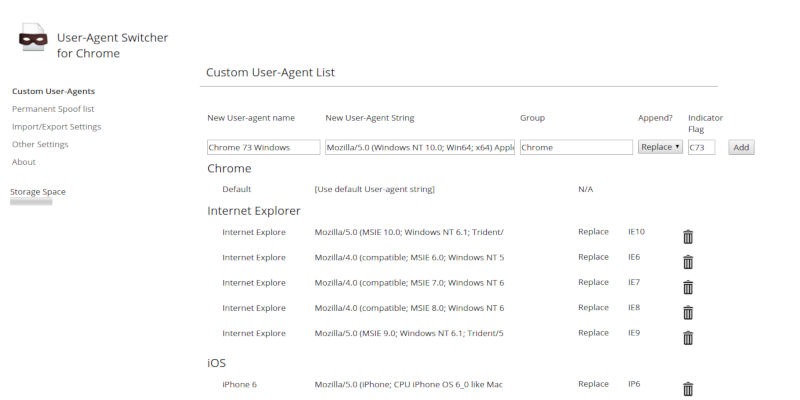Click the N/A value in Default row
The width and height of the screenshot is (800, 400).
click(x=585, y=189)
